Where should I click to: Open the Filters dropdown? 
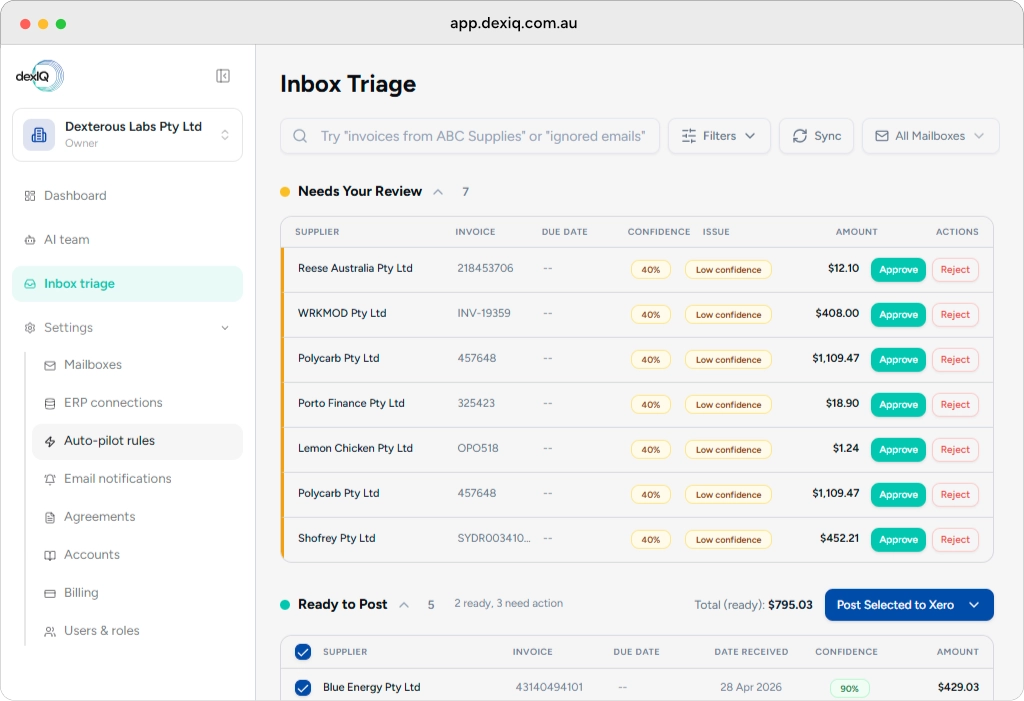coord(719,136)
